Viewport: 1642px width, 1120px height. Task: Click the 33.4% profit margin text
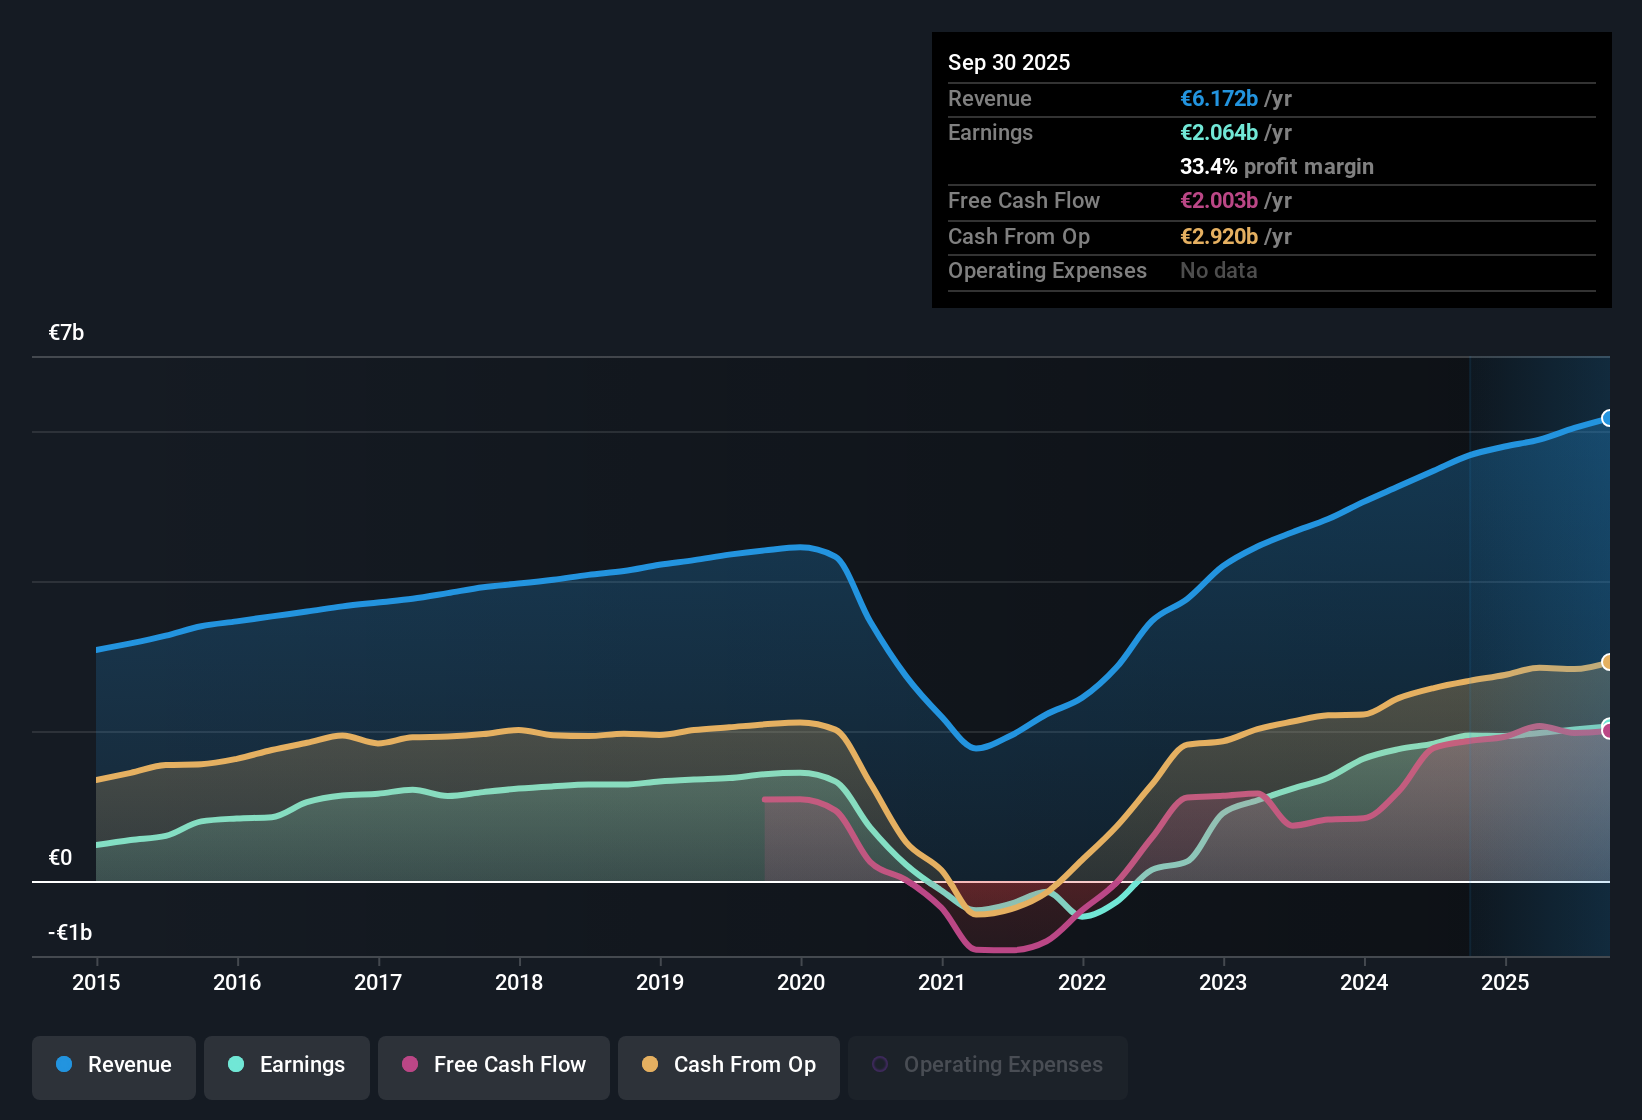pos(1277,166)
